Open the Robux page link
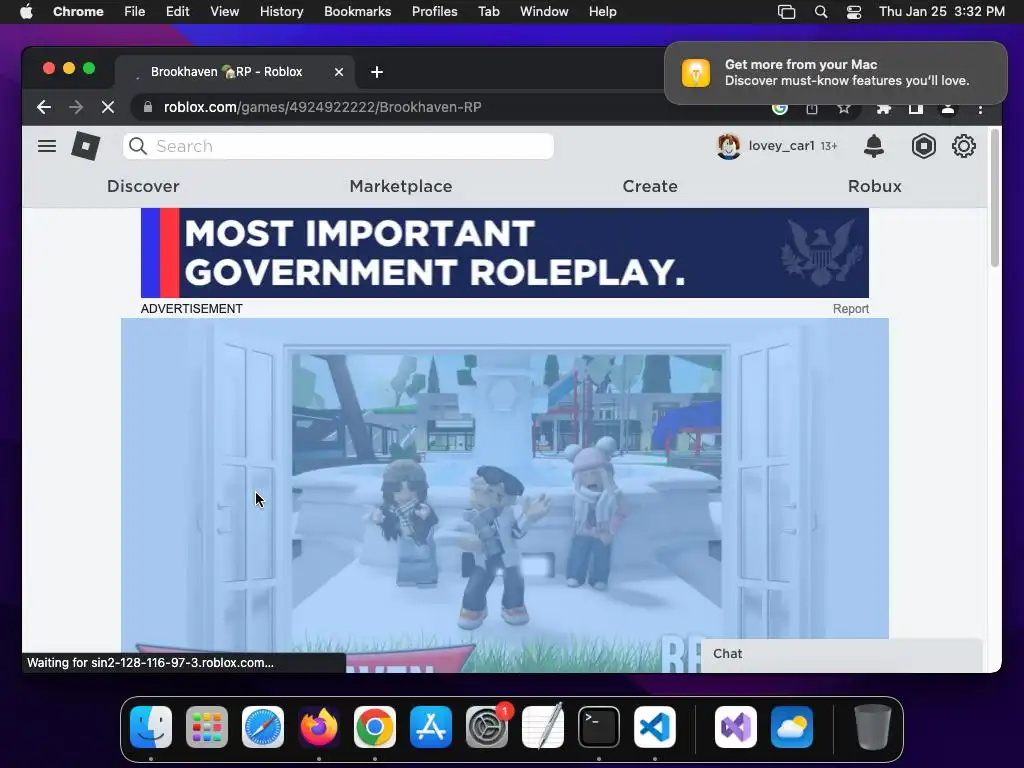Viewport: 1024px width, 768px height. (874, 186)
